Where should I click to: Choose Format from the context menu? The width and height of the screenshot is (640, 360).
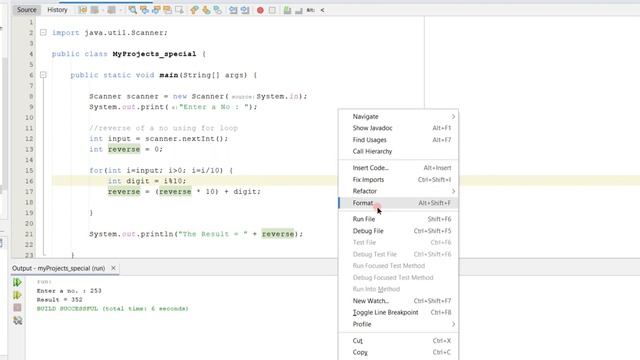(x=399, y=203)
